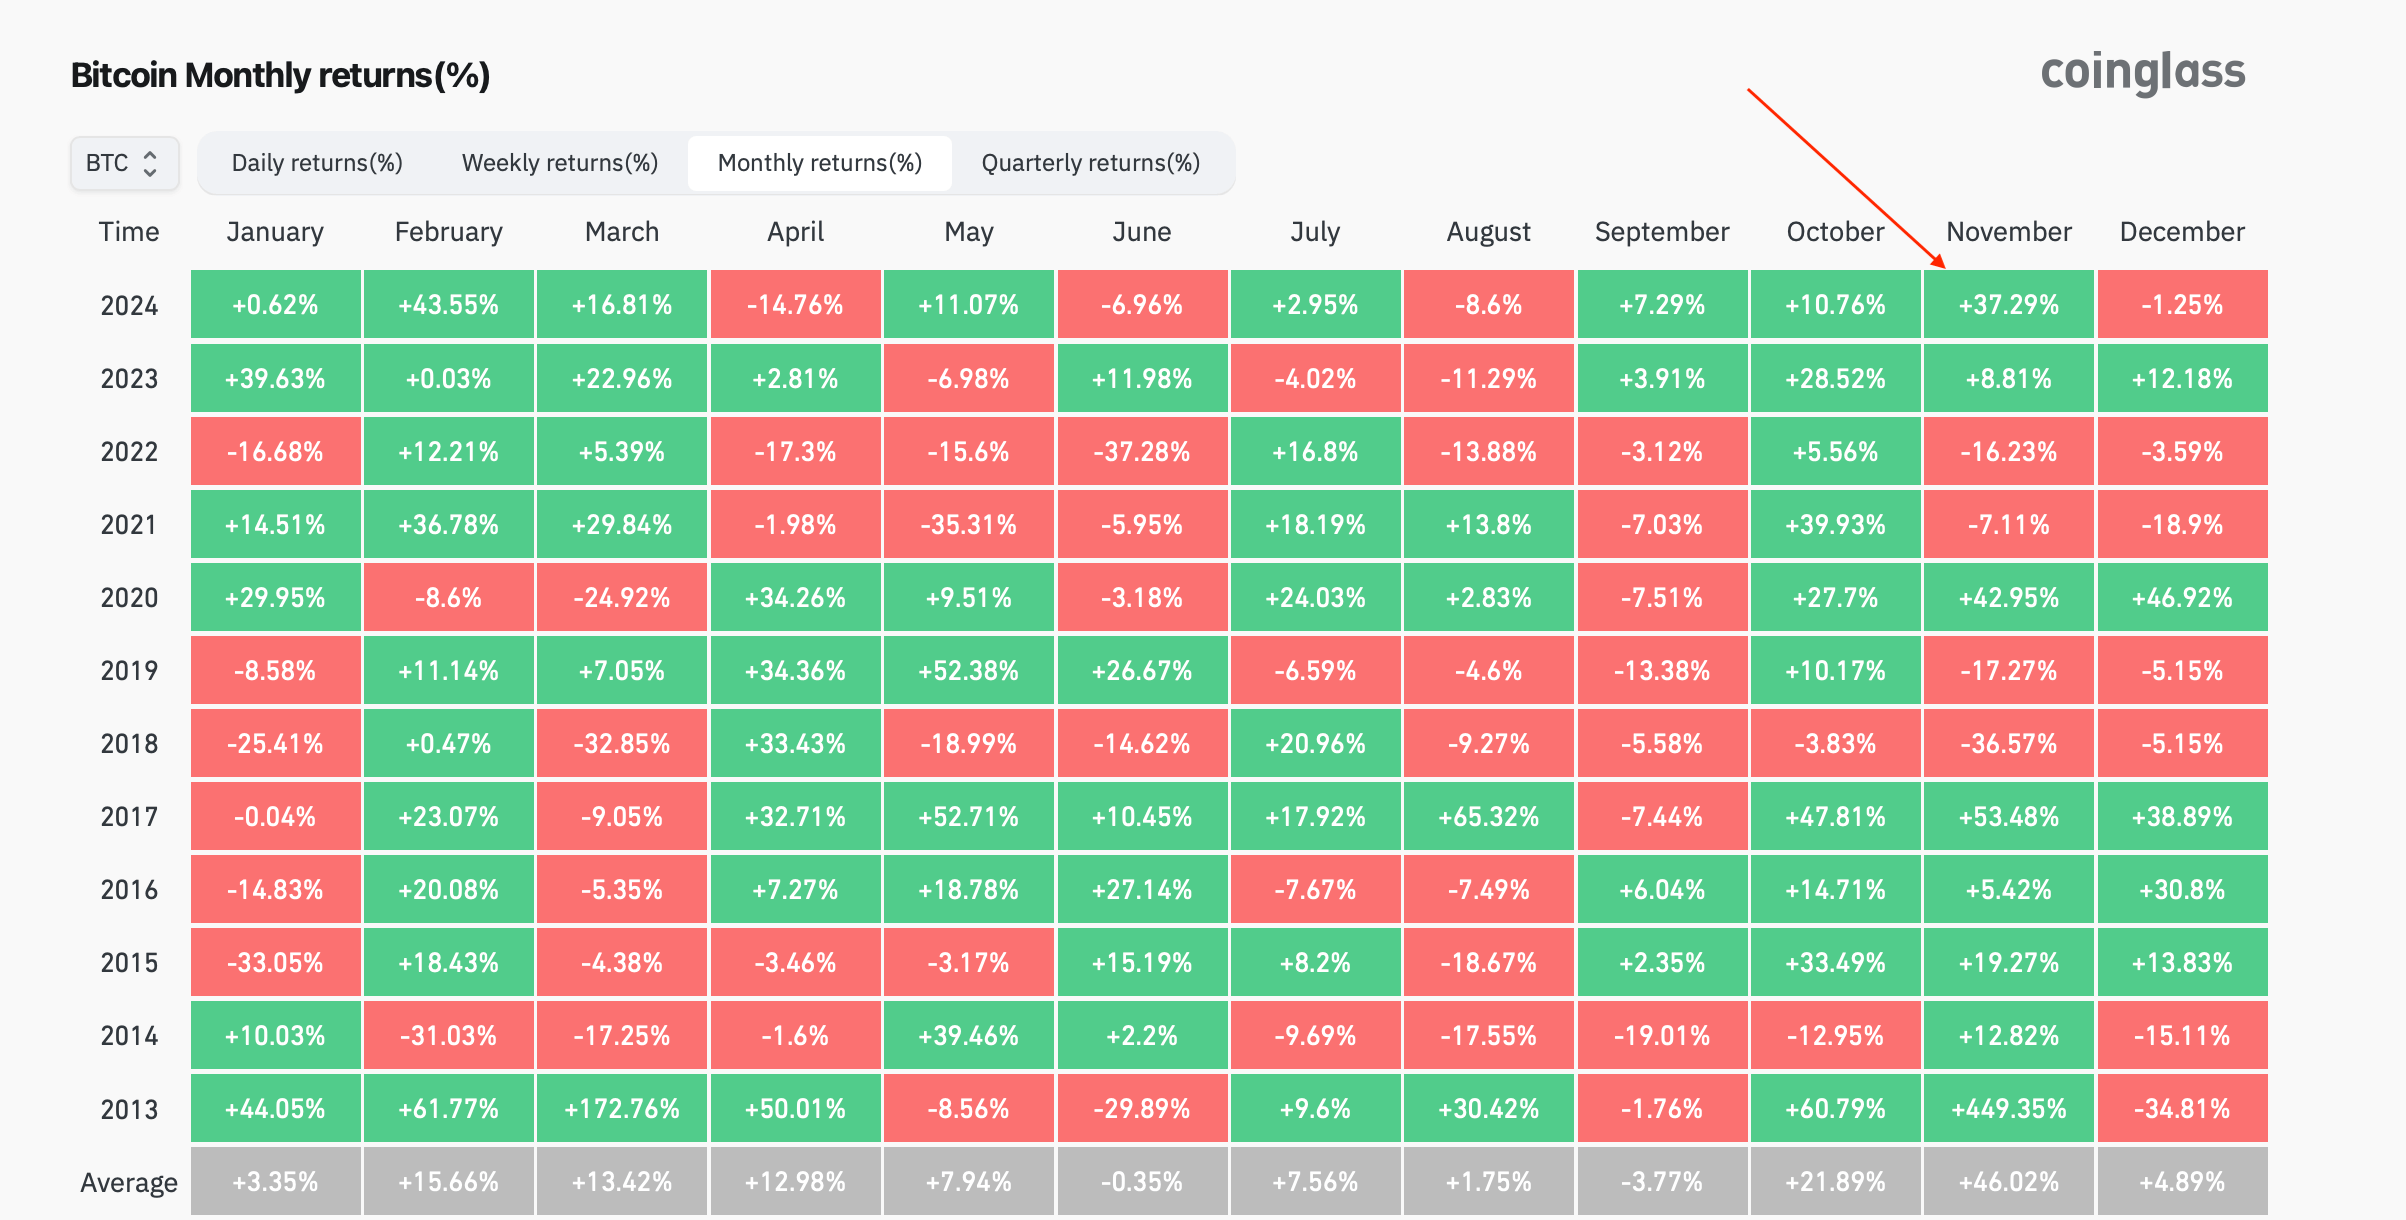Open the Quarterly returns(%) tab
2406x1220 pixels.
pyautogui.click(x=1091, y=163)
